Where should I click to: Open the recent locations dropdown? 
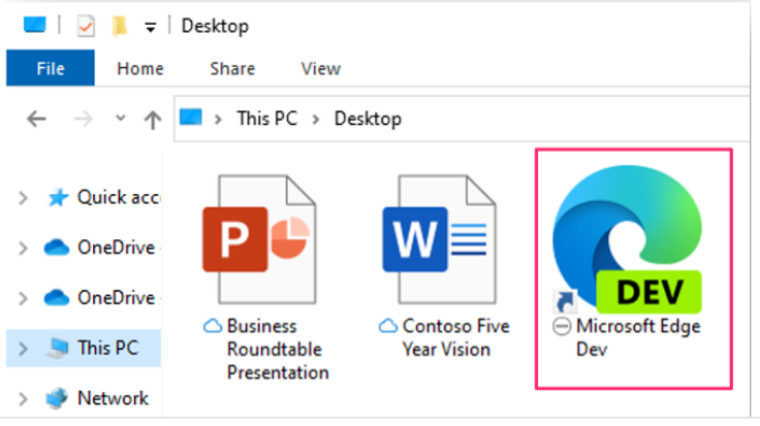(120, 118)
